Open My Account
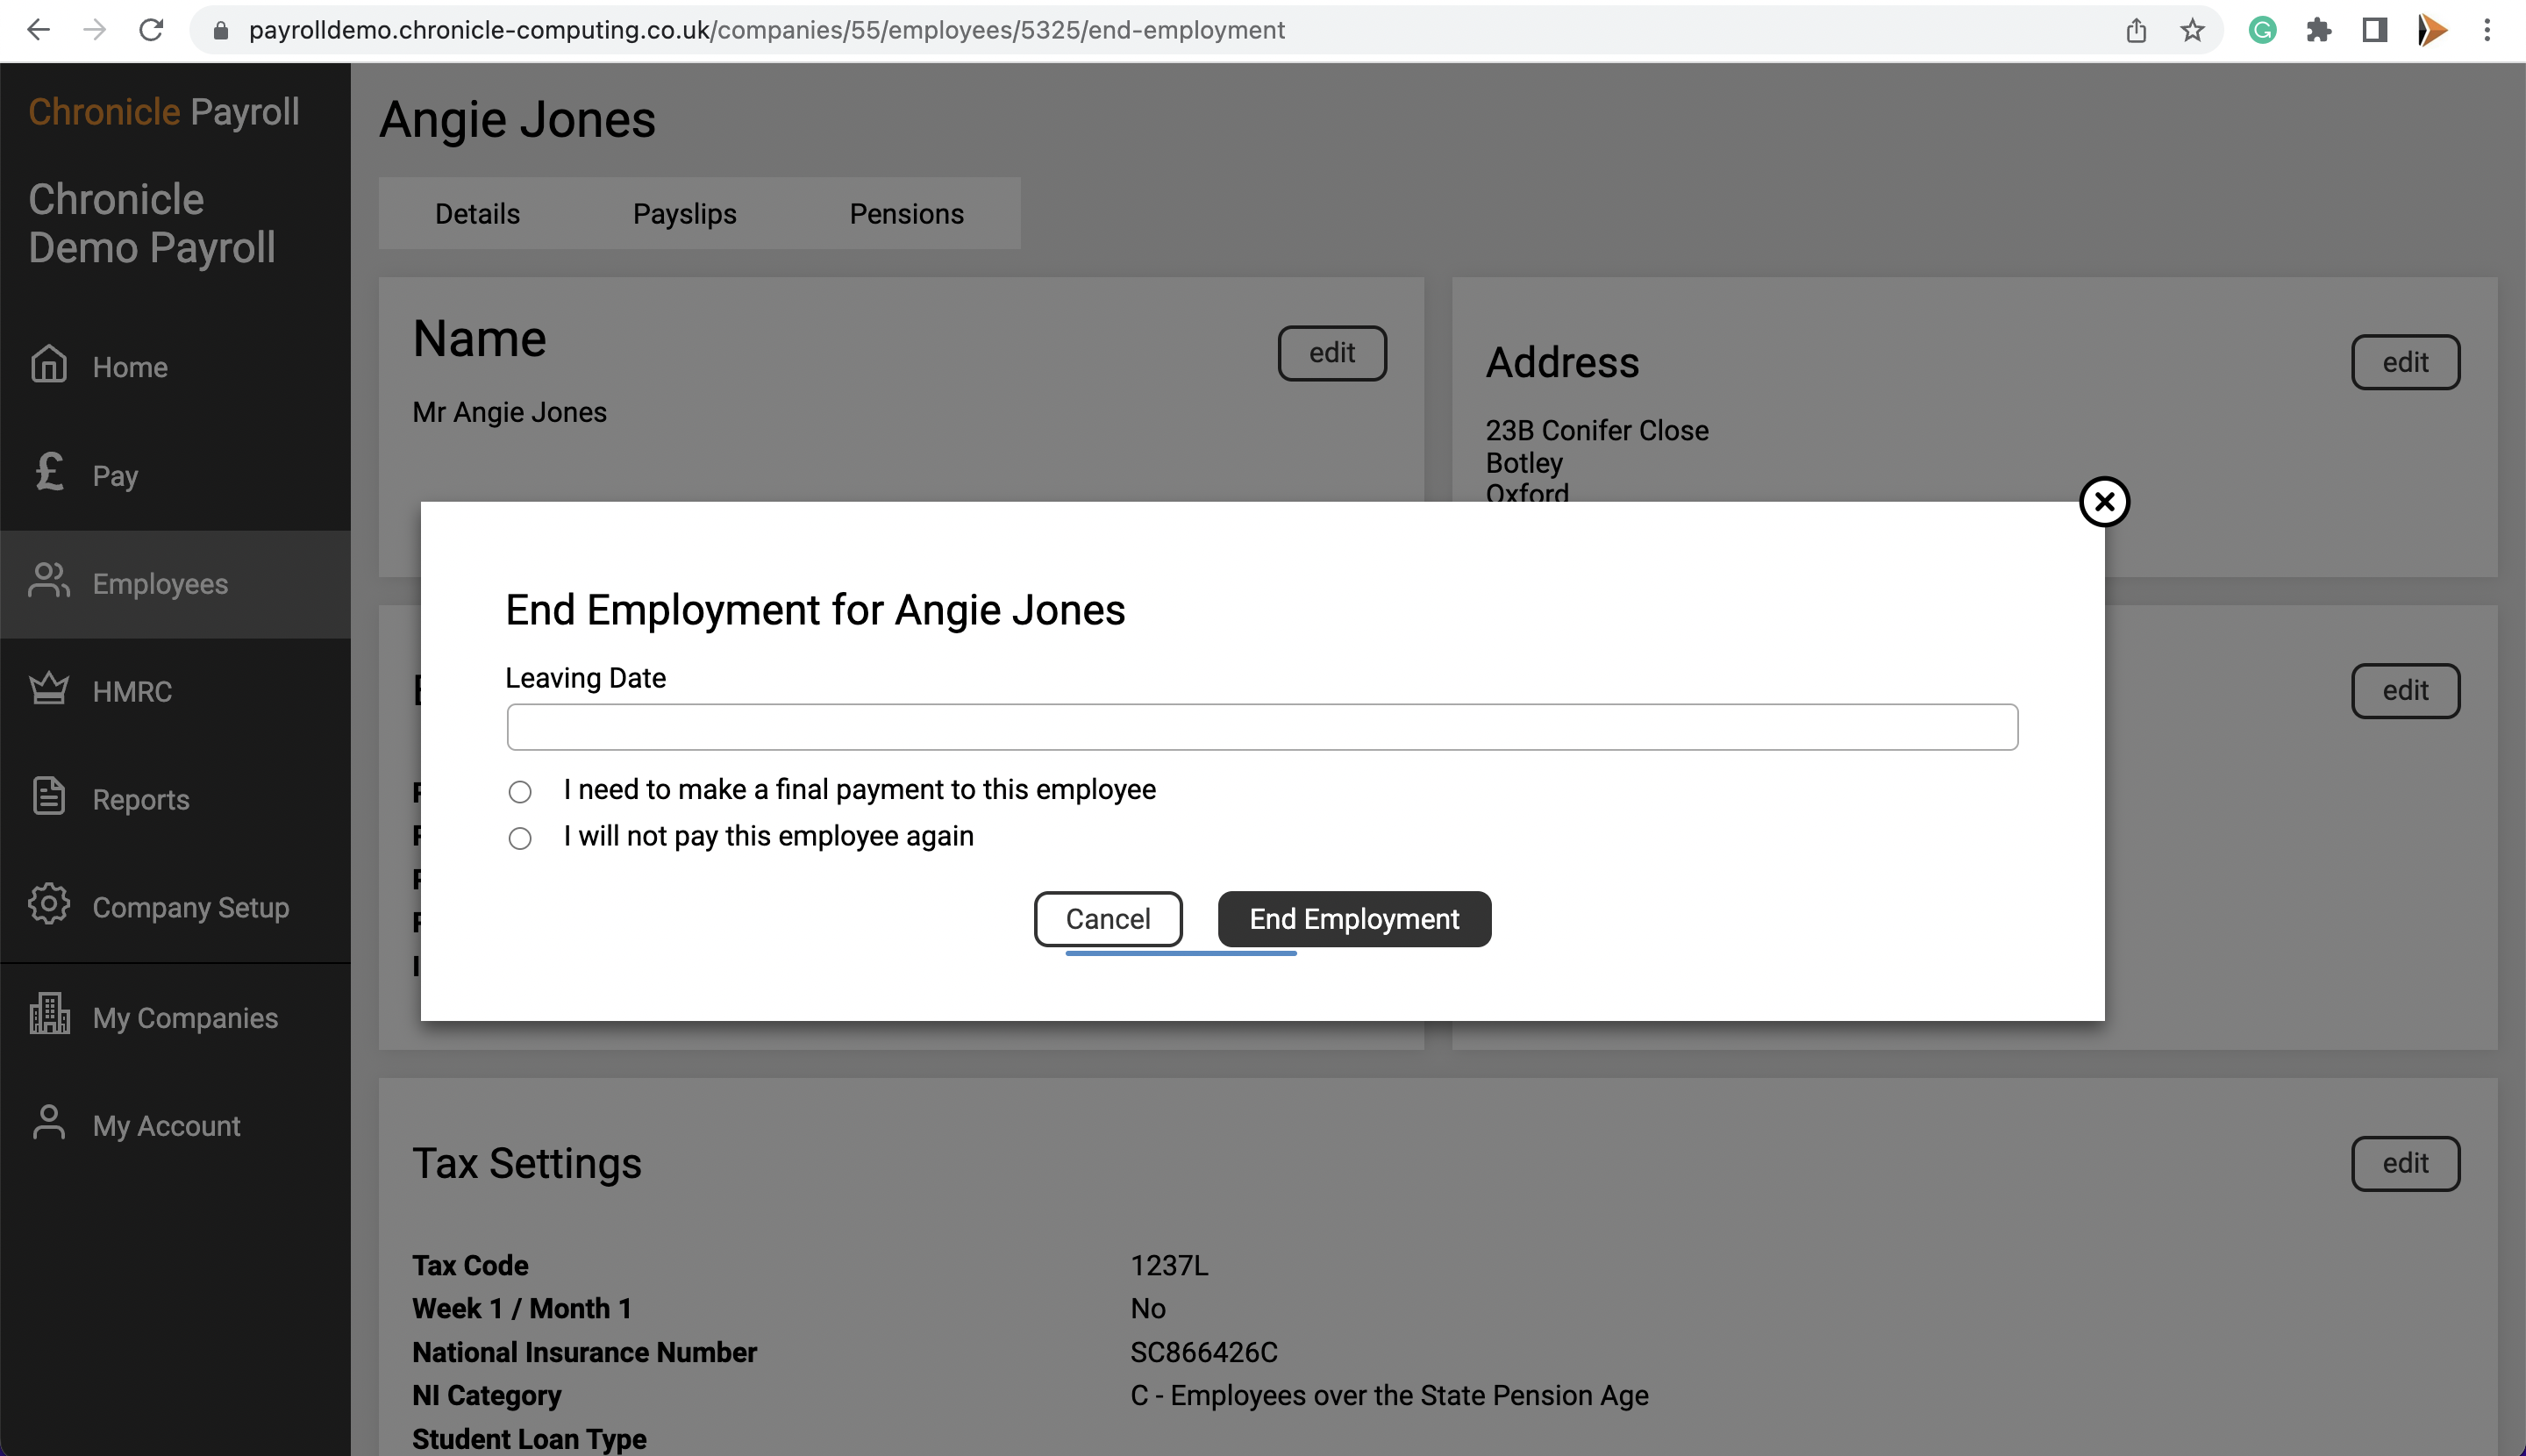Screen dimensions: 2526x1456 (x=166, y=1125)
